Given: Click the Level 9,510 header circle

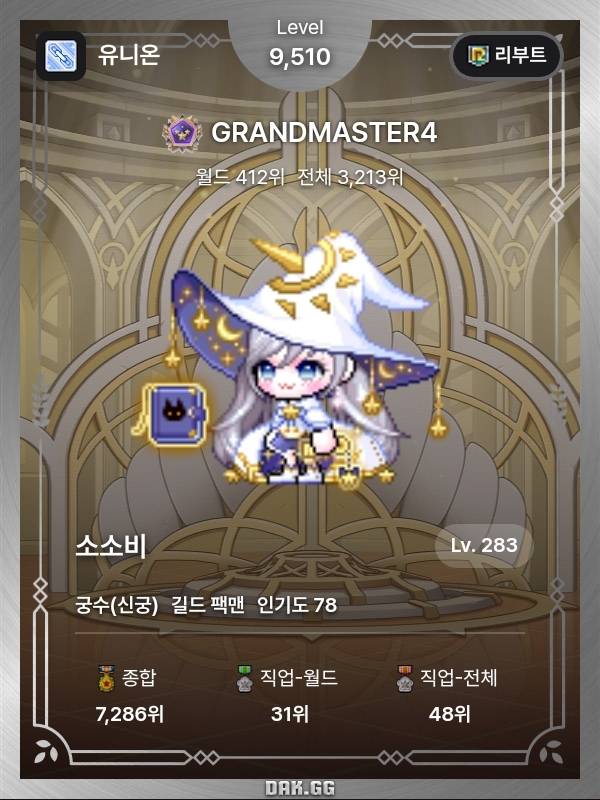Looking at the screenshot, I should click(300, 46).
